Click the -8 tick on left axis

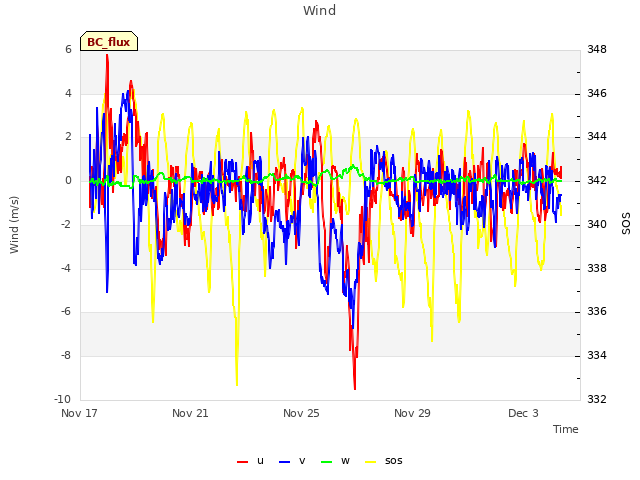65,356
